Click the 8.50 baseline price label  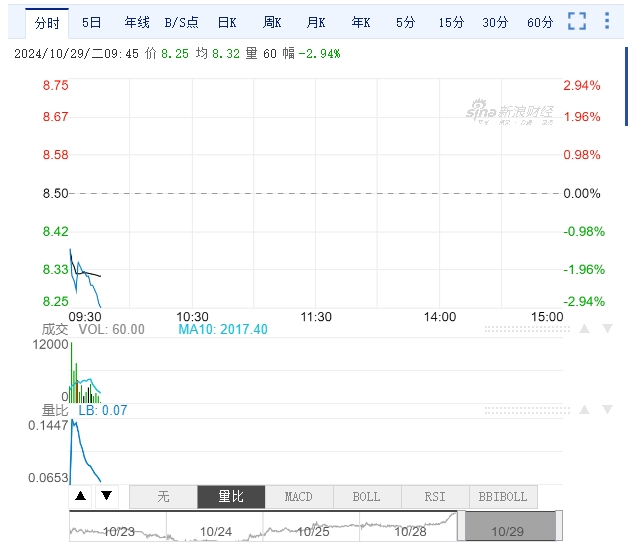pyautogui.click(x=56, y=193)
